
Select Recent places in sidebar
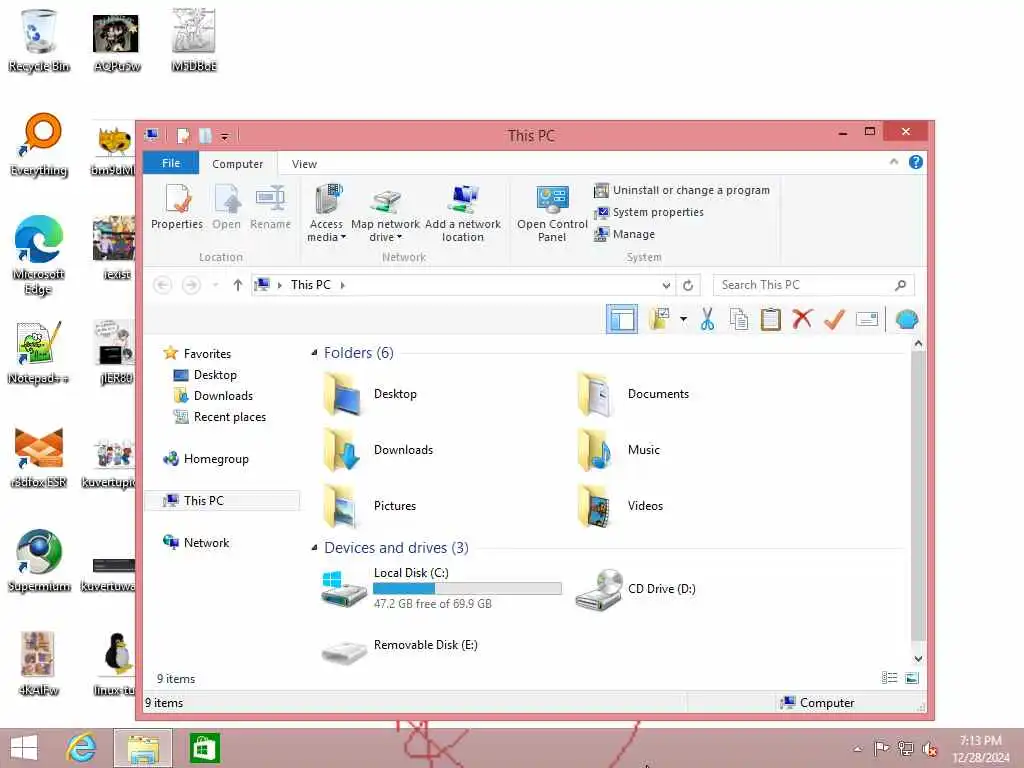tap(229, 417)
